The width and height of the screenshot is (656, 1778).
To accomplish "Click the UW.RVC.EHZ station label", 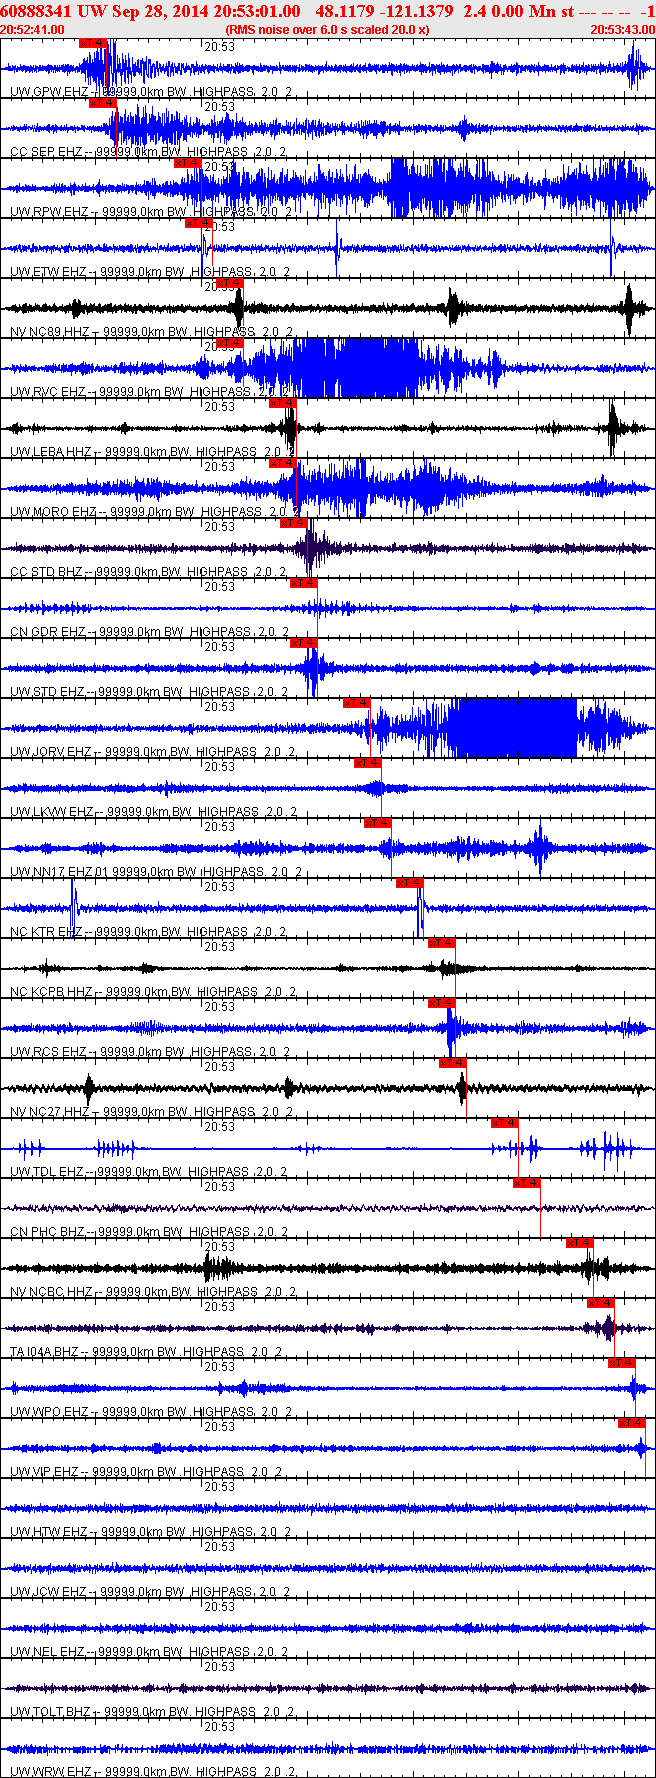I will 48,391.
